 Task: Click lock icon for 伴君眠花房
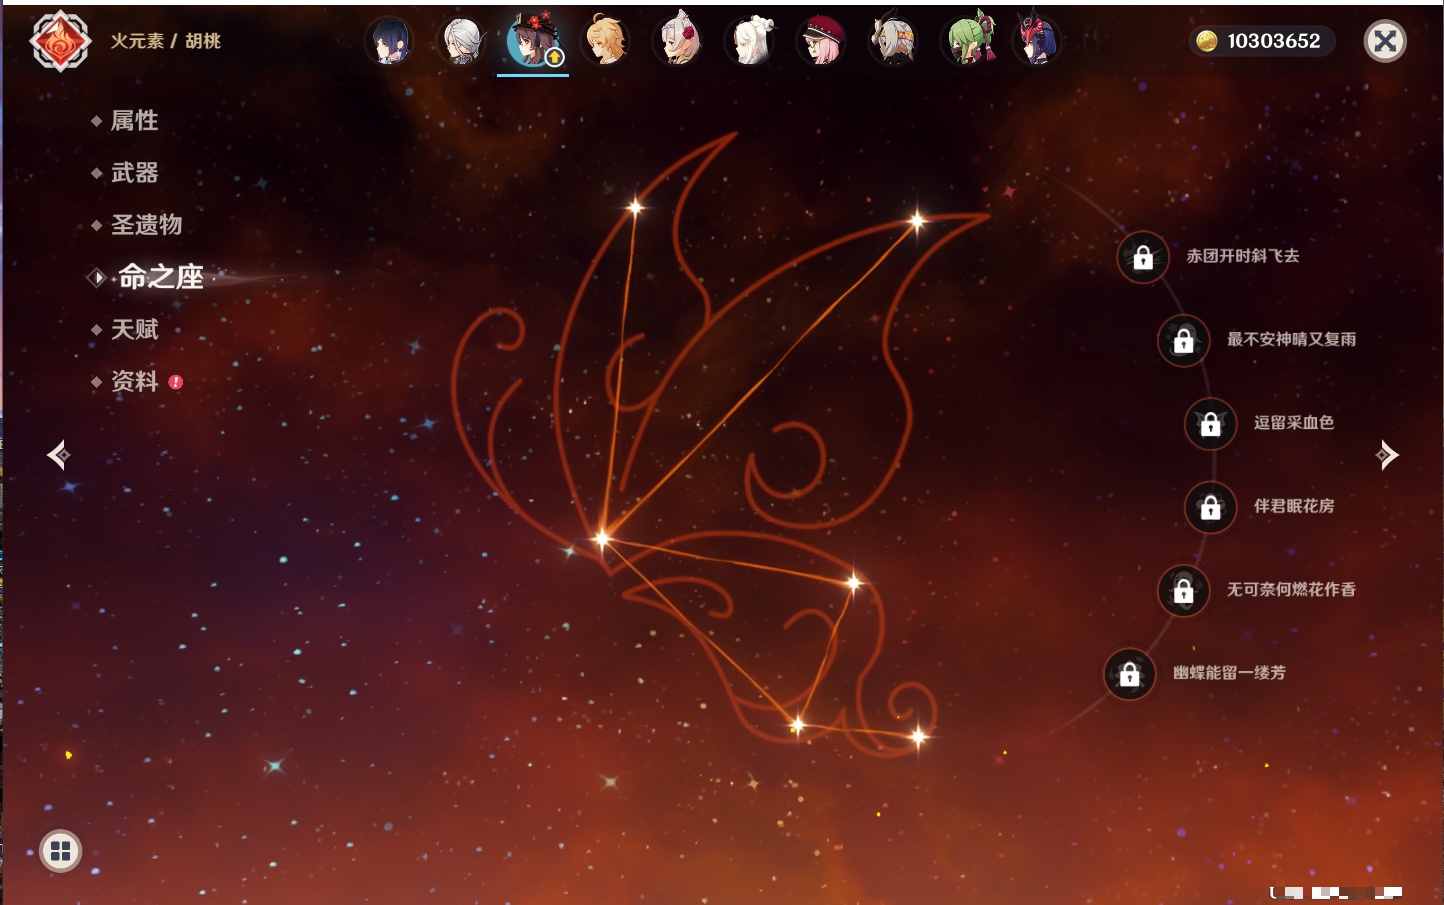pyautogui.click(x=1210, y=508)
